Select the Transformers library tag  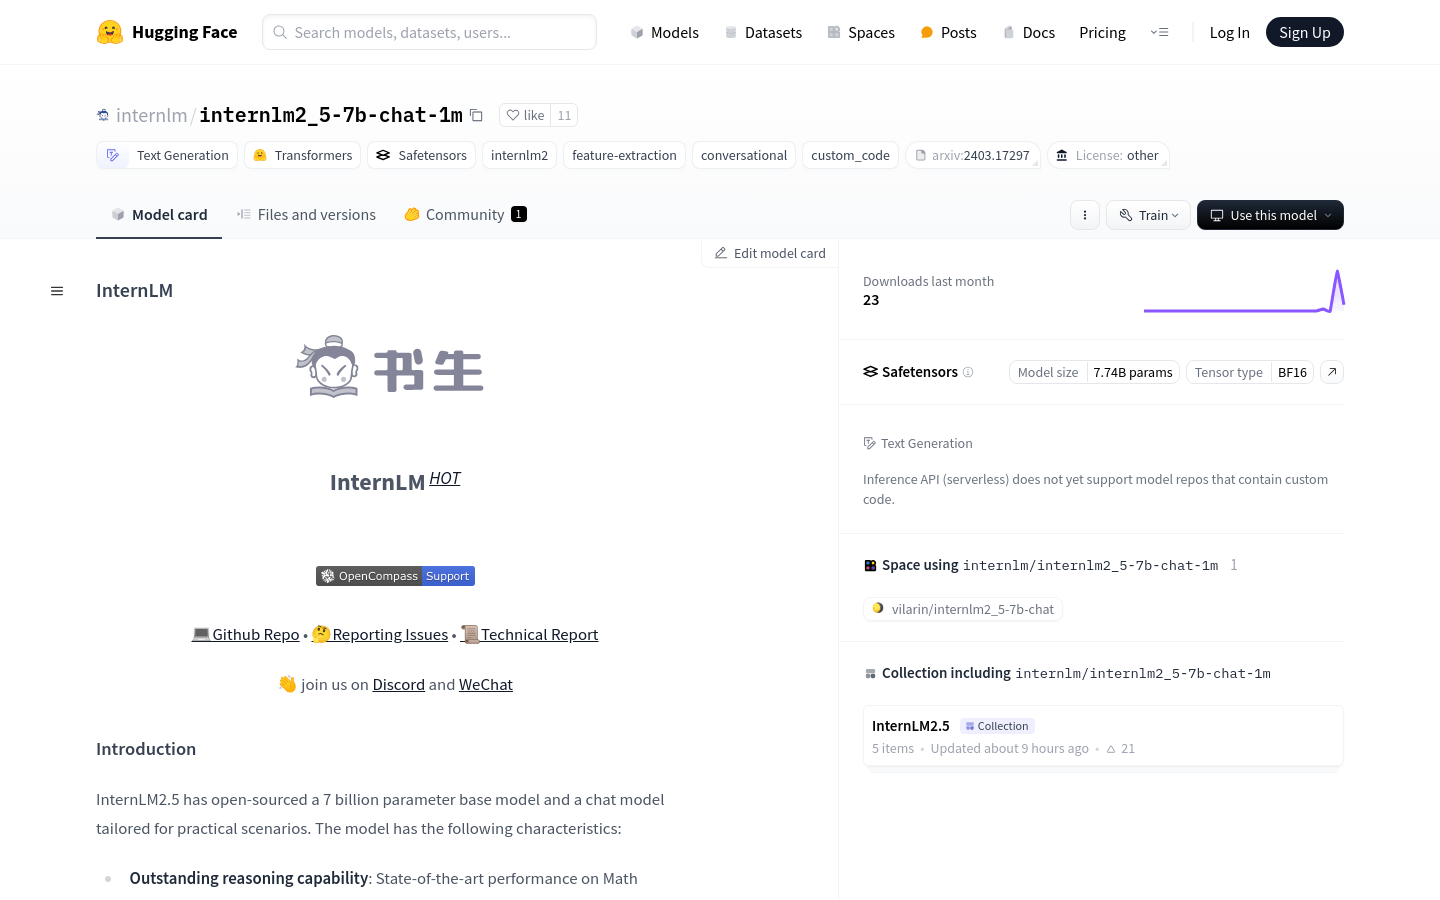pyautogui.click(x=302, y=155)
